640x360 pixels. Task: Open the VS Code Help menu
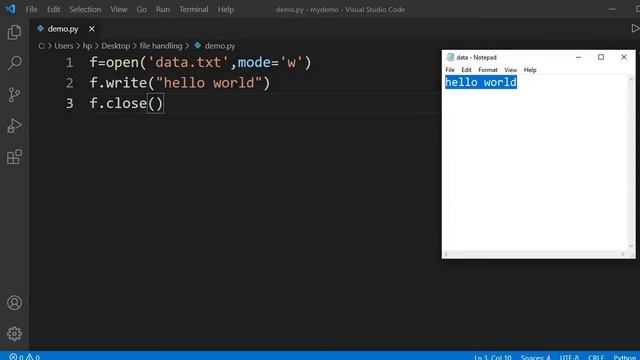point(225,9)
